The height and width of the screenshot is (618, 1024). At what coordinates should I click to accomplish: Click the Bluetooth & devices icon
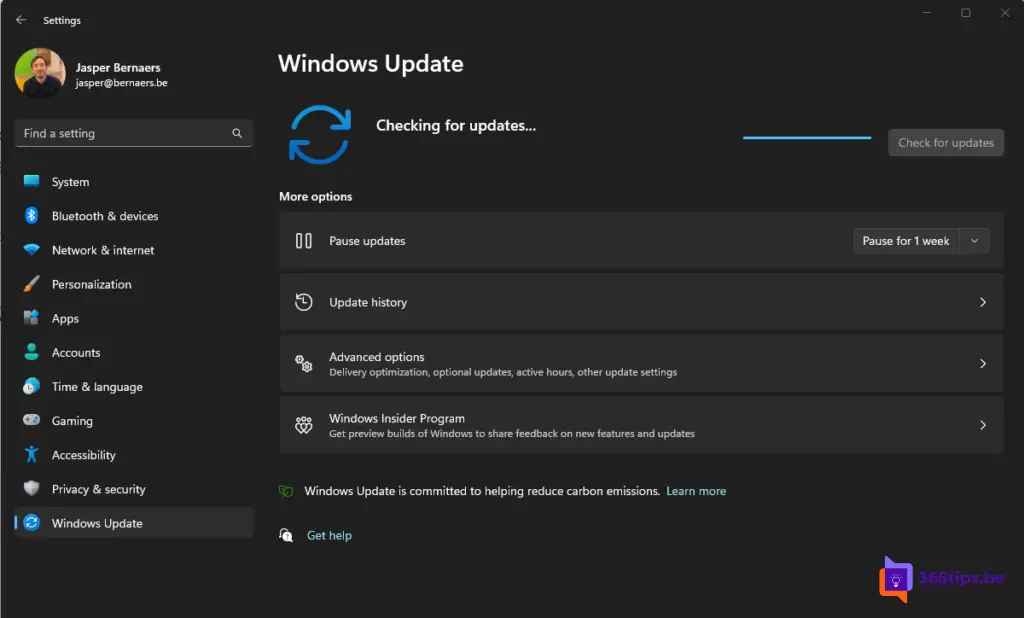point(31,216)
